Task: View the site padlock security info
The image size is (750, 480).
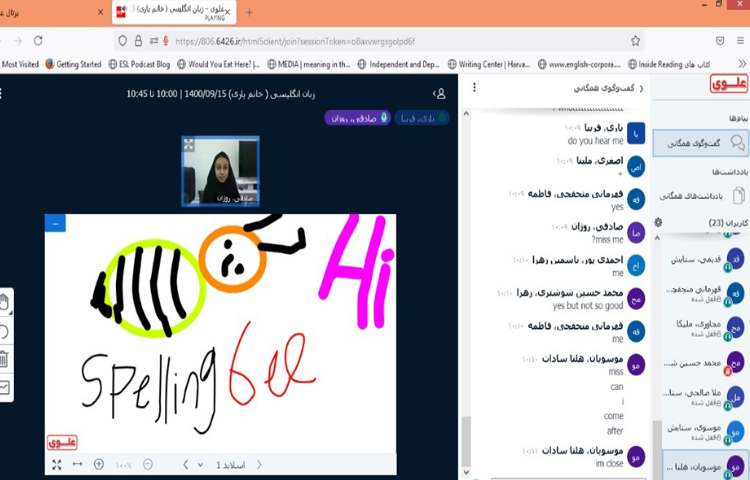Action: coord(138,41)
